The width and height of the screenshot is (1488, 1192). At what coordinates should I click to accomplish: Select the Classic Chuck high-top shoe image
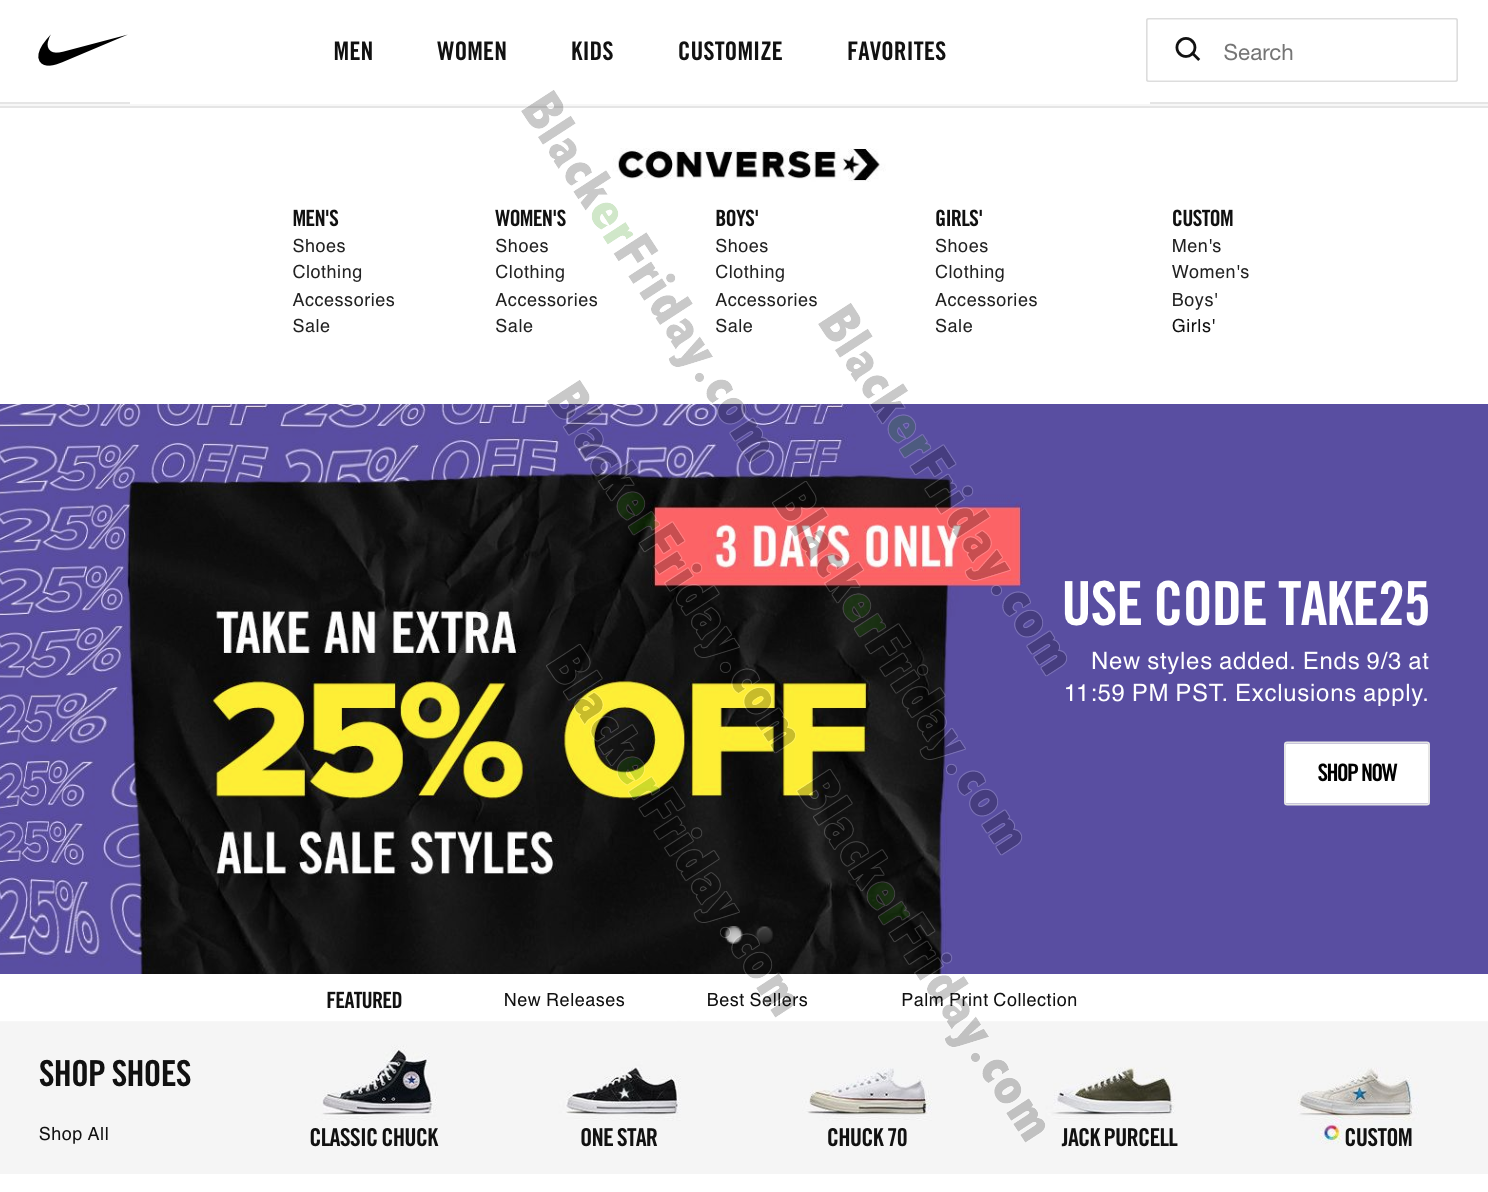378,1082
